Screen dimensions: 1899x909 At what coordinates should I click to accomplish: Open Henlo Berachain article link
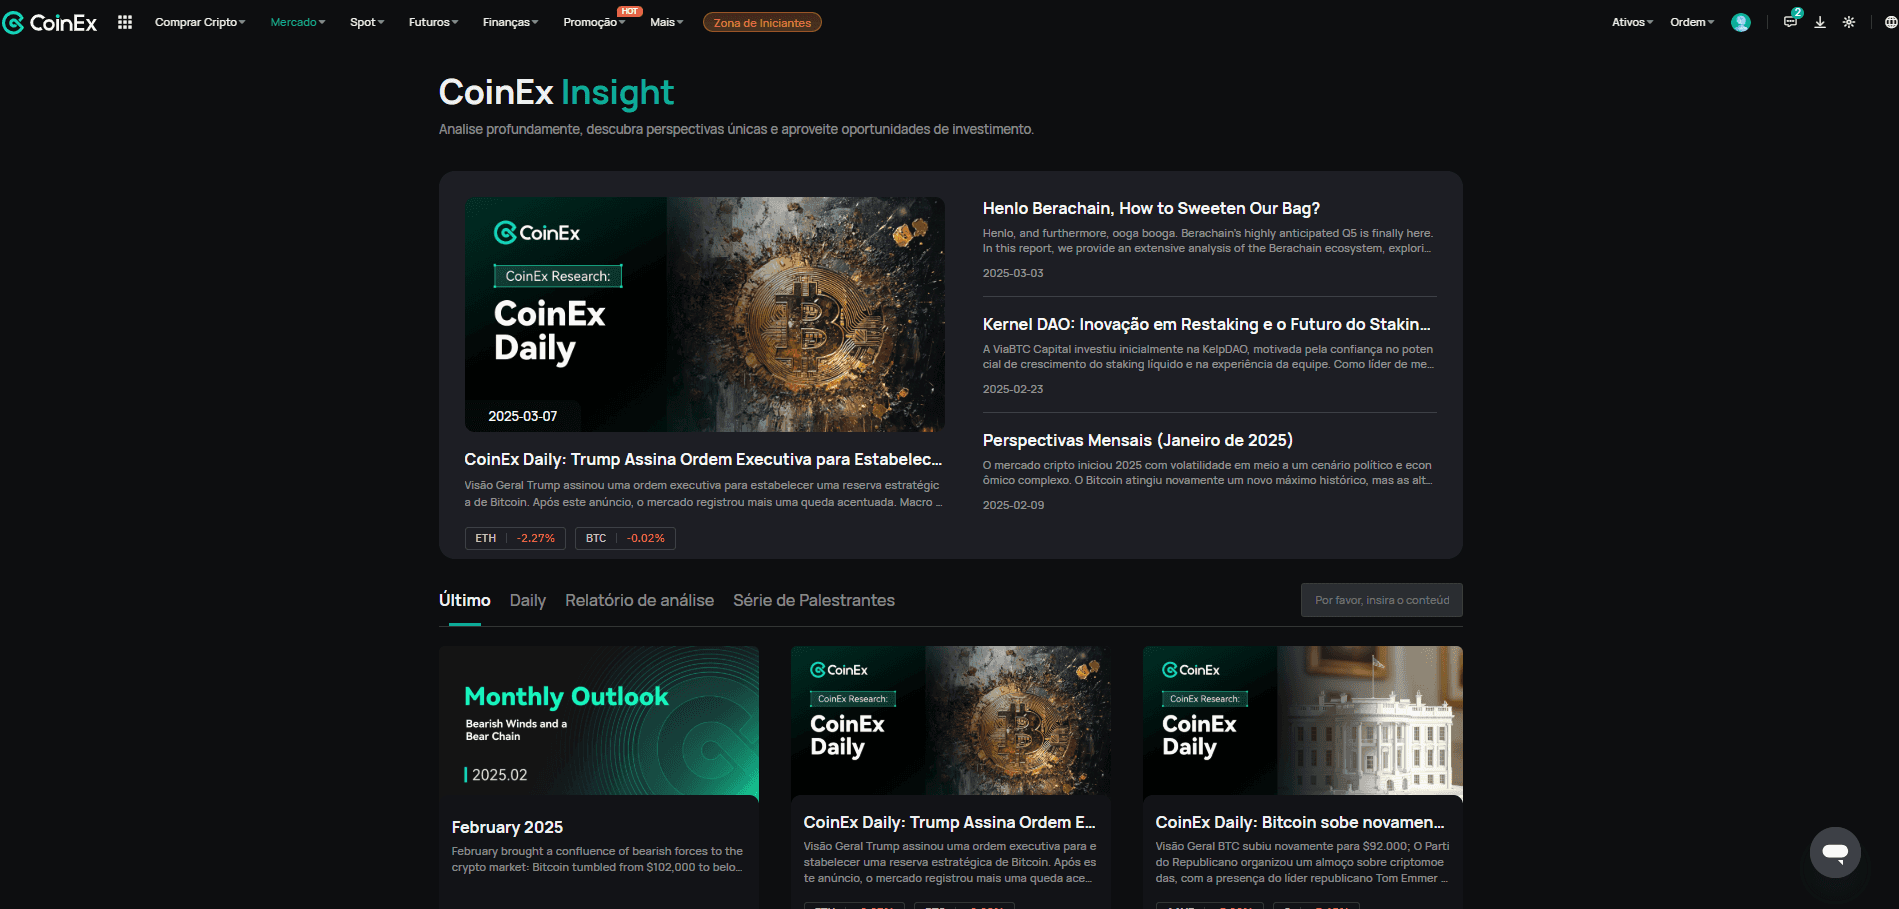point(1151,208)
